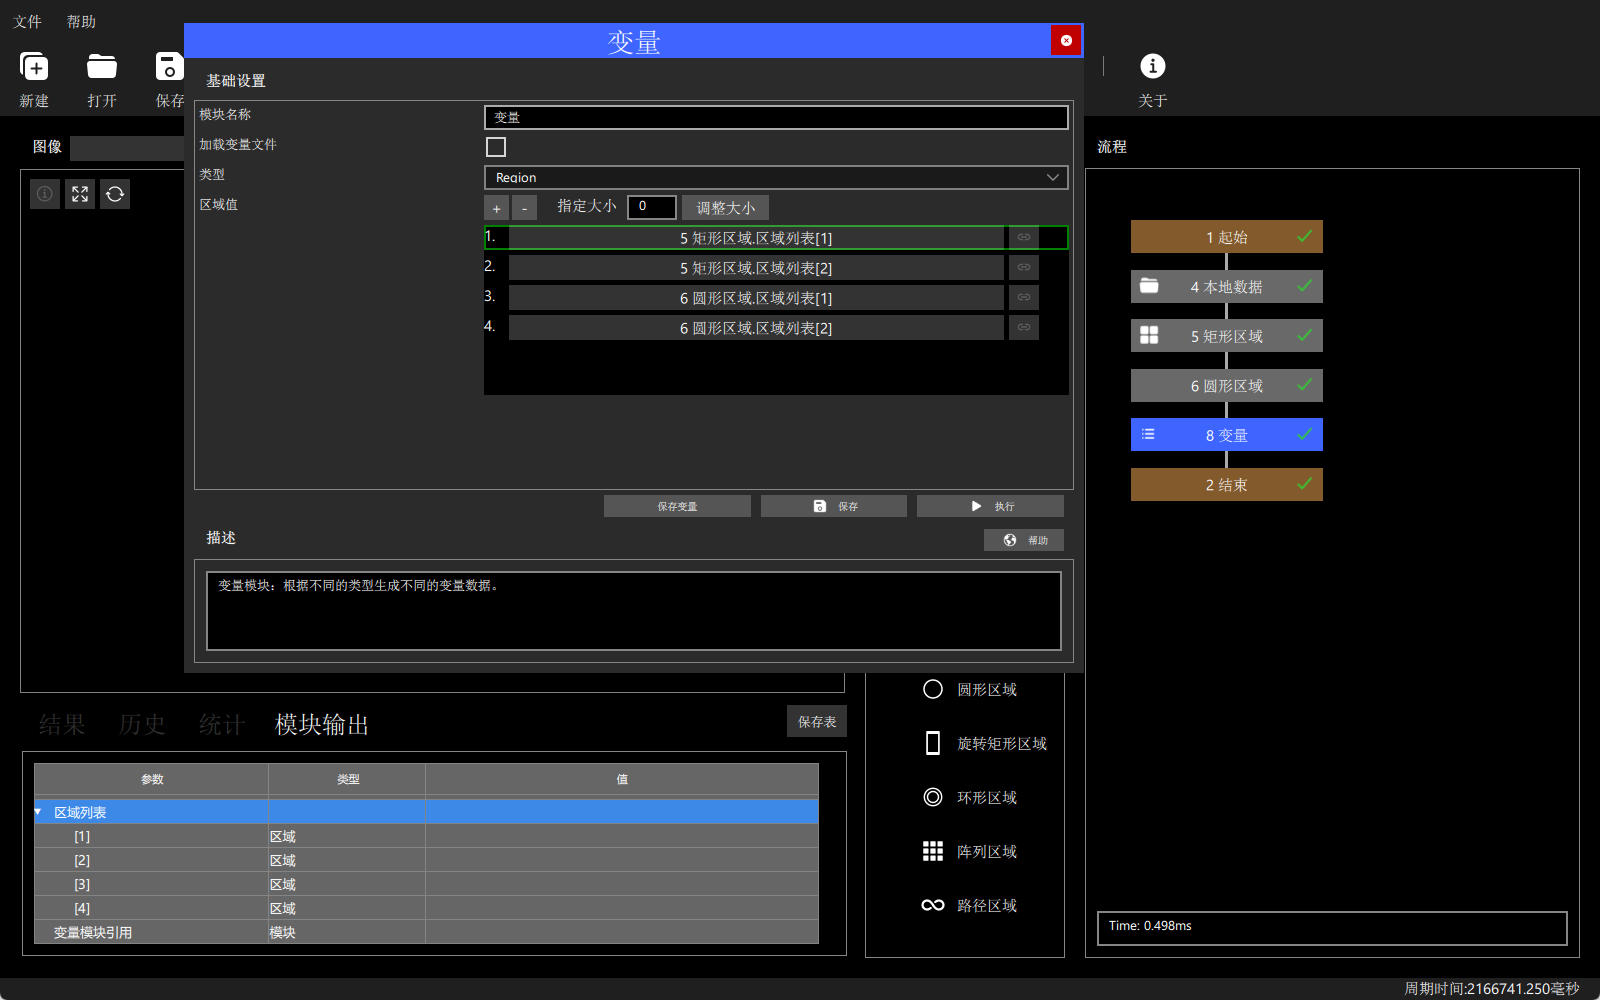Click the image info icon button
The width and height of the screenshot is (1600, 1000).
click(45, 194)
